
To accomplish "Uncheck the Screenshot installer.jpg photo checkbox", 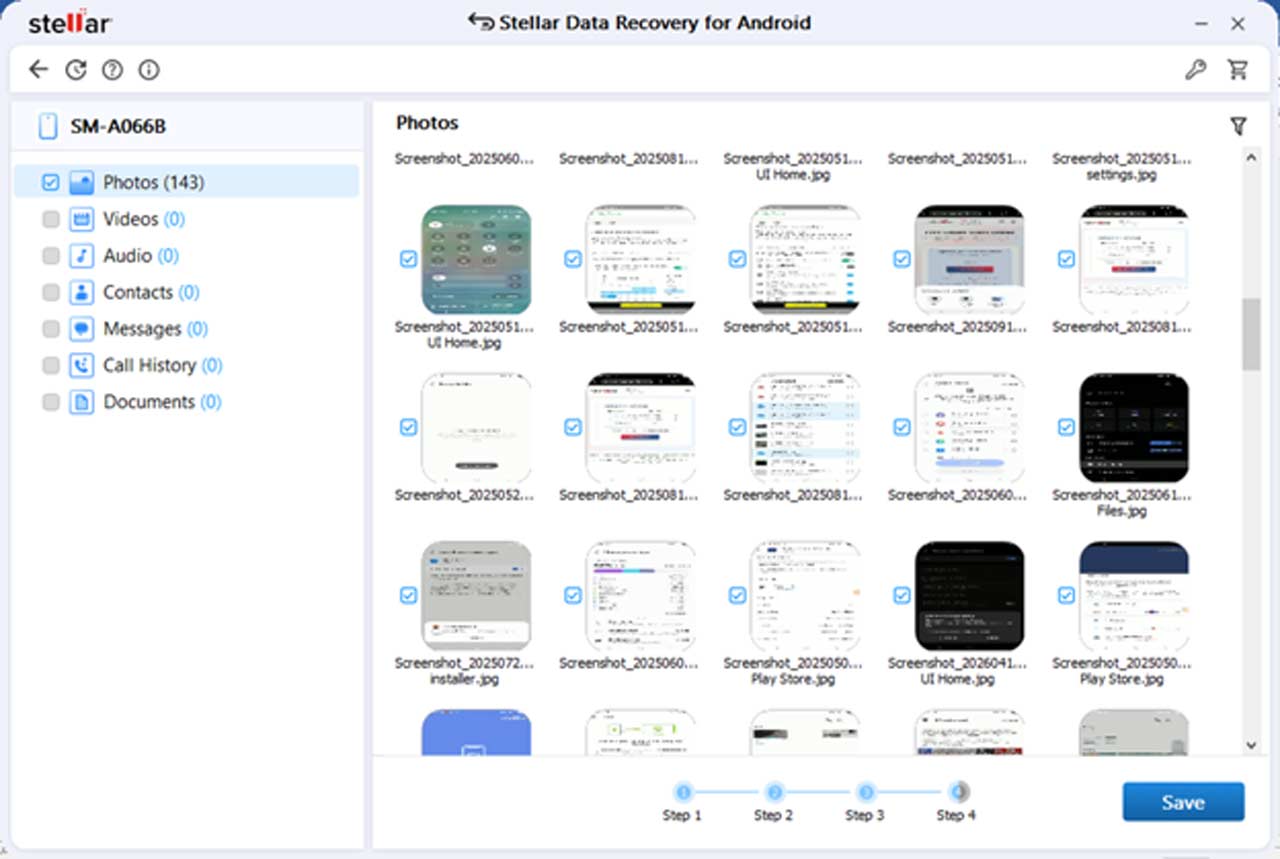I will click(408, 595).
